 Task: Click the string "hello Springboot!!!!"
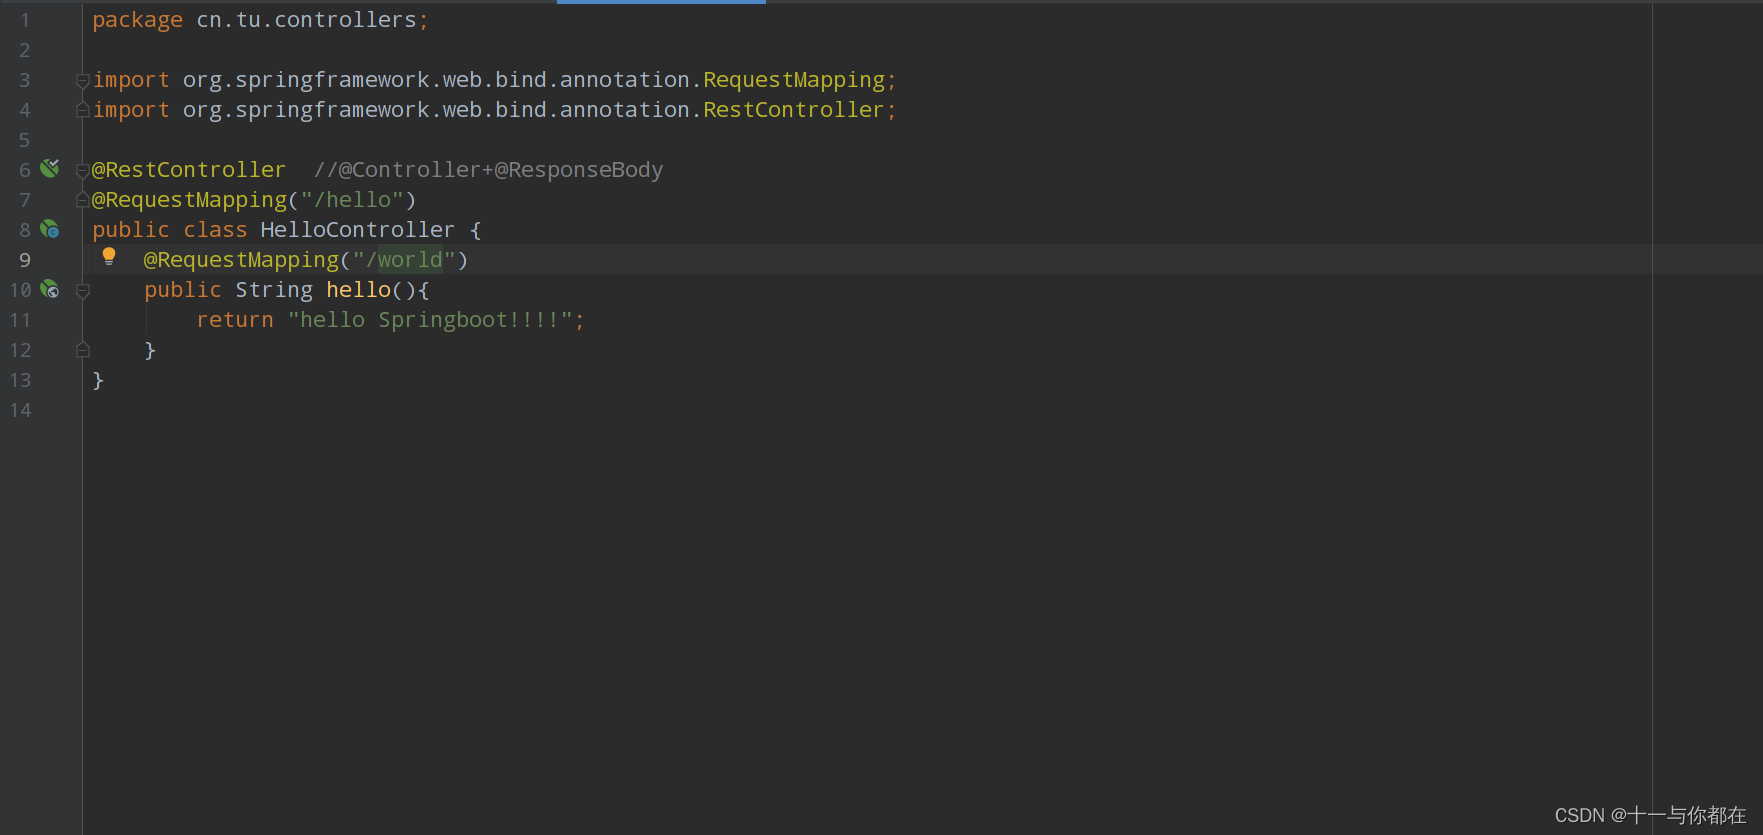(430, 320)
